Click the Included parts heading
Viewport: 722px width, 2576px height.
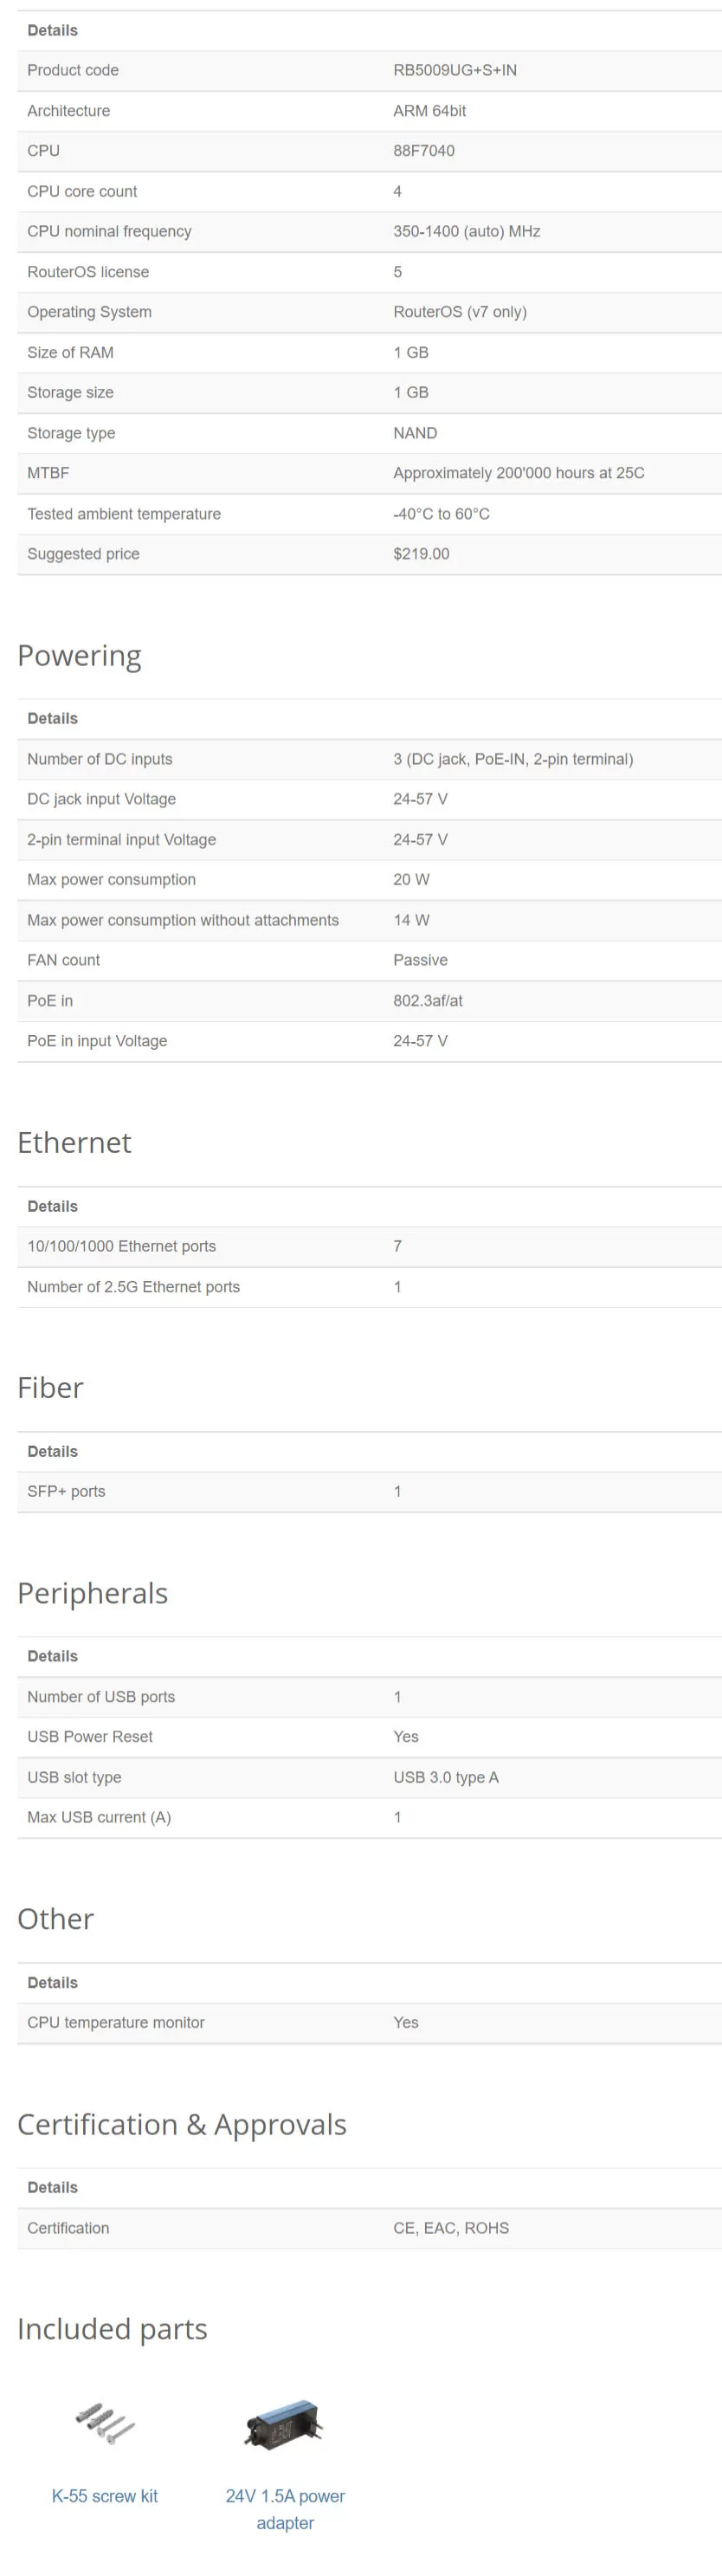pyautogui.click(x=112, y=2329)
